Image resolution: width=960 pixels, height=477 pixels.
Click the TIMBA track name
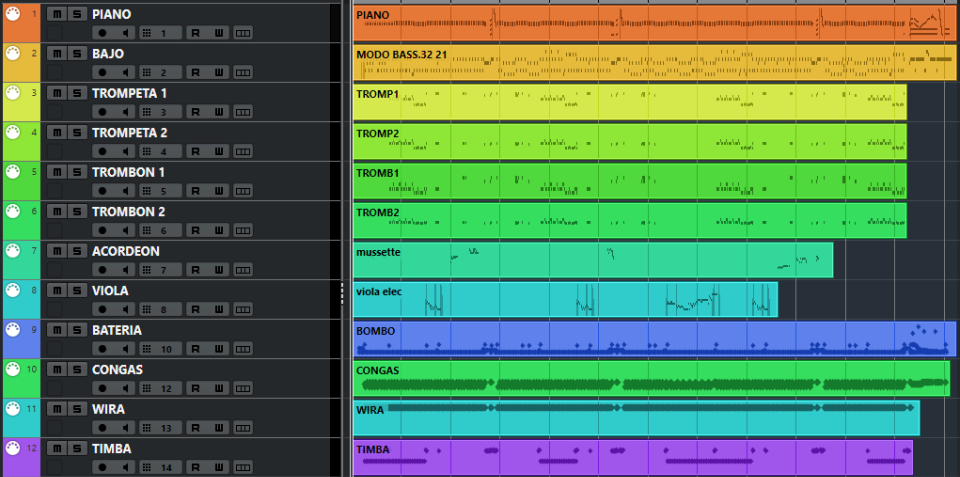click(x=111, y=448)
